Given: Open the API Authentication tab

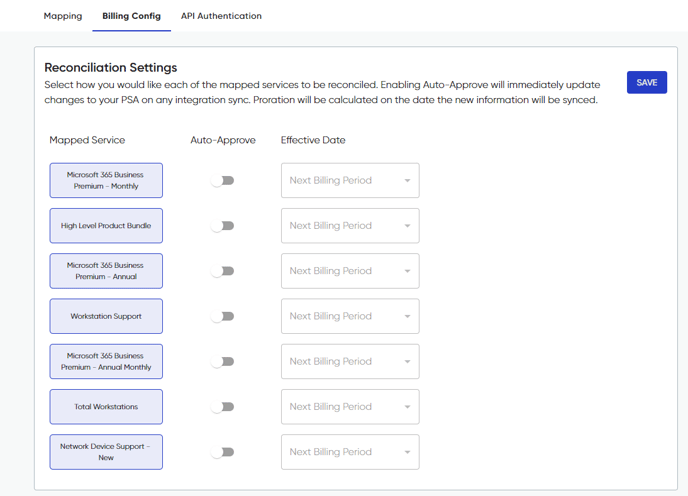Looking at the screenshot, I should tap(221, 16).
